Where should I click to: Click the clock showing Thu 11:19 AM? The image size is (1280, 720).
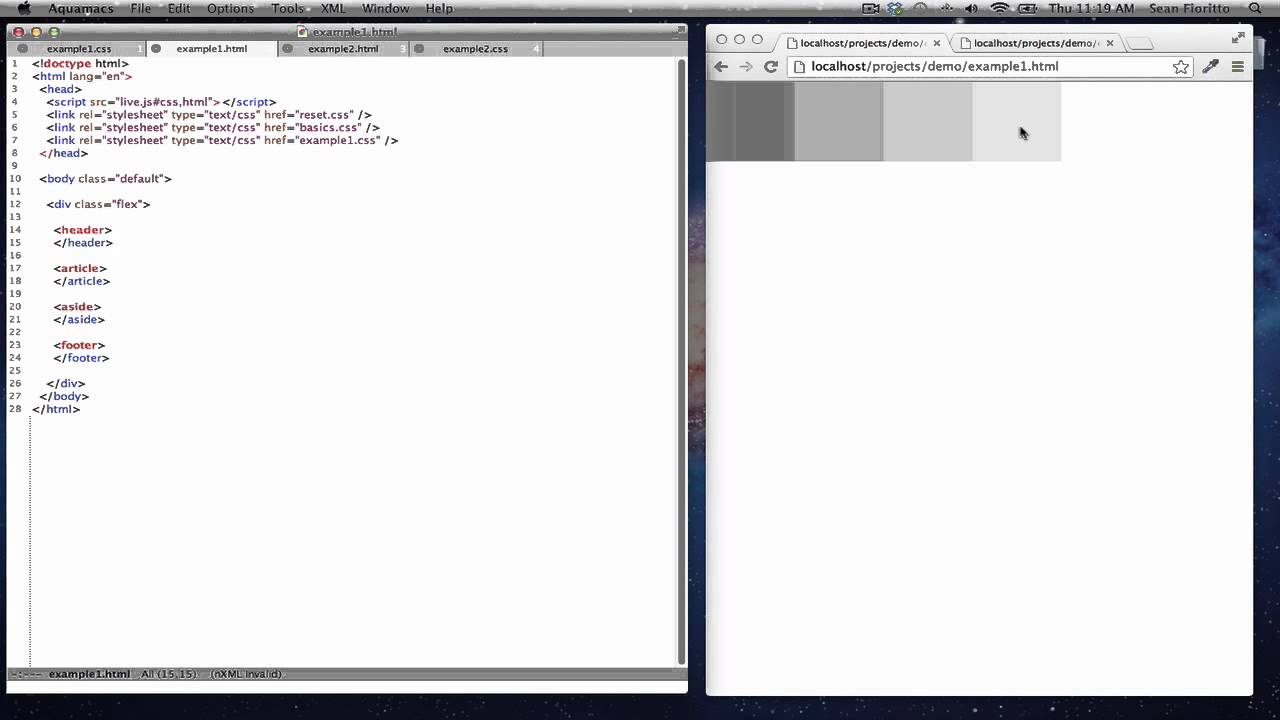pyautogui.click(x=1093, y=9)
